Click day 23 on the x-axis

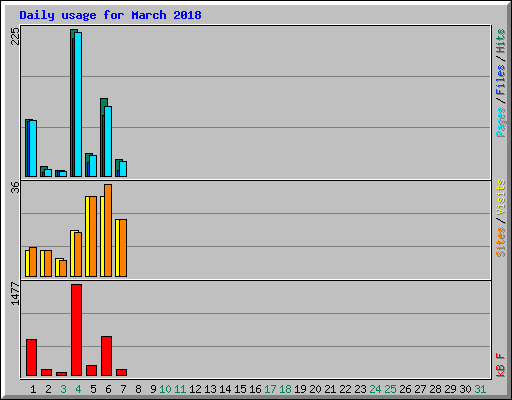tap(360, 389)
